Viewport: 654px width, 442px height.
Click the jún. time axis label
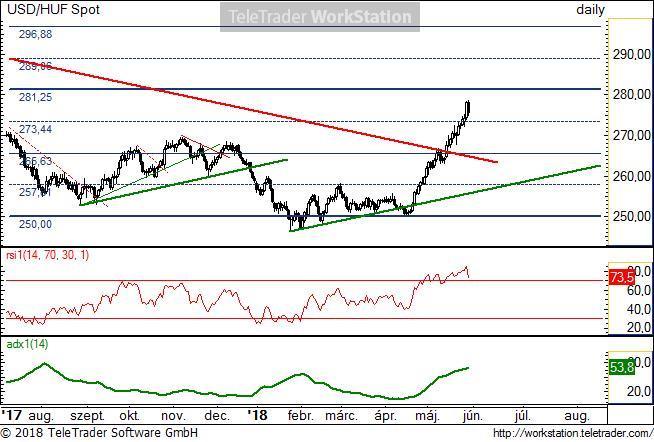tap(473, 416)
